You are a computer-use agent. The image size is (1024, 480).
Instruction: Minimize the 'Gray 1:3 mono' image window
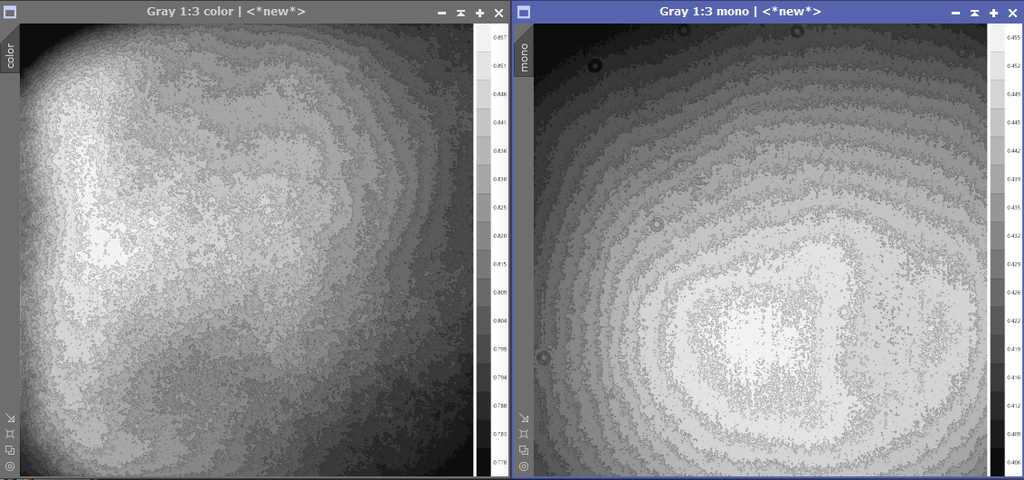tap(956, 12)
